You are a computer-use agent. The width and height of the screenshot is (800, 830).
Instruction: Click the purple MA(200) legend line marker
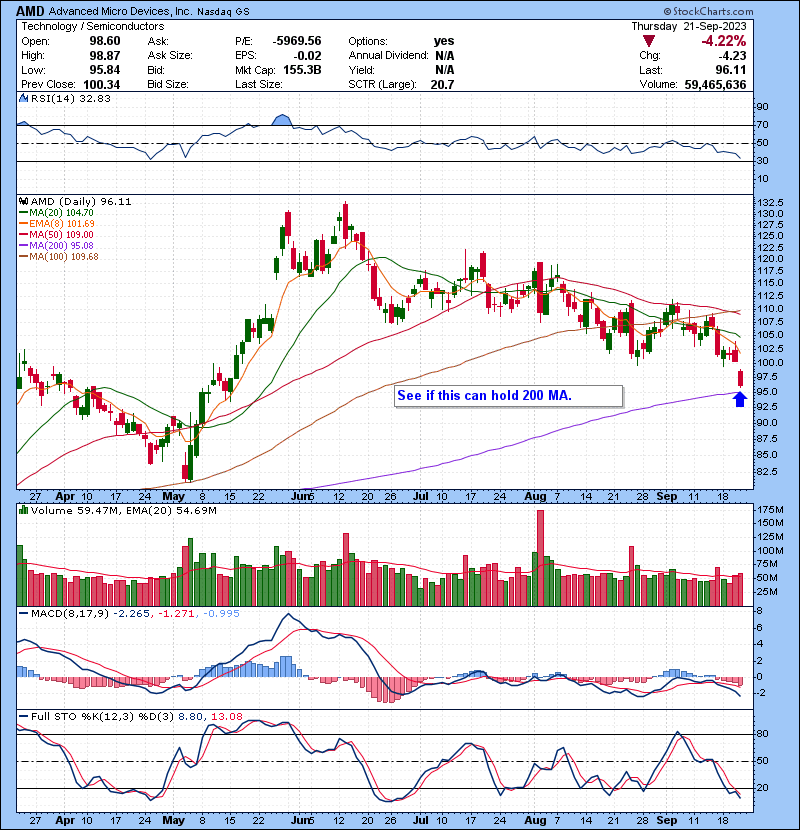[x=23, y=246]
